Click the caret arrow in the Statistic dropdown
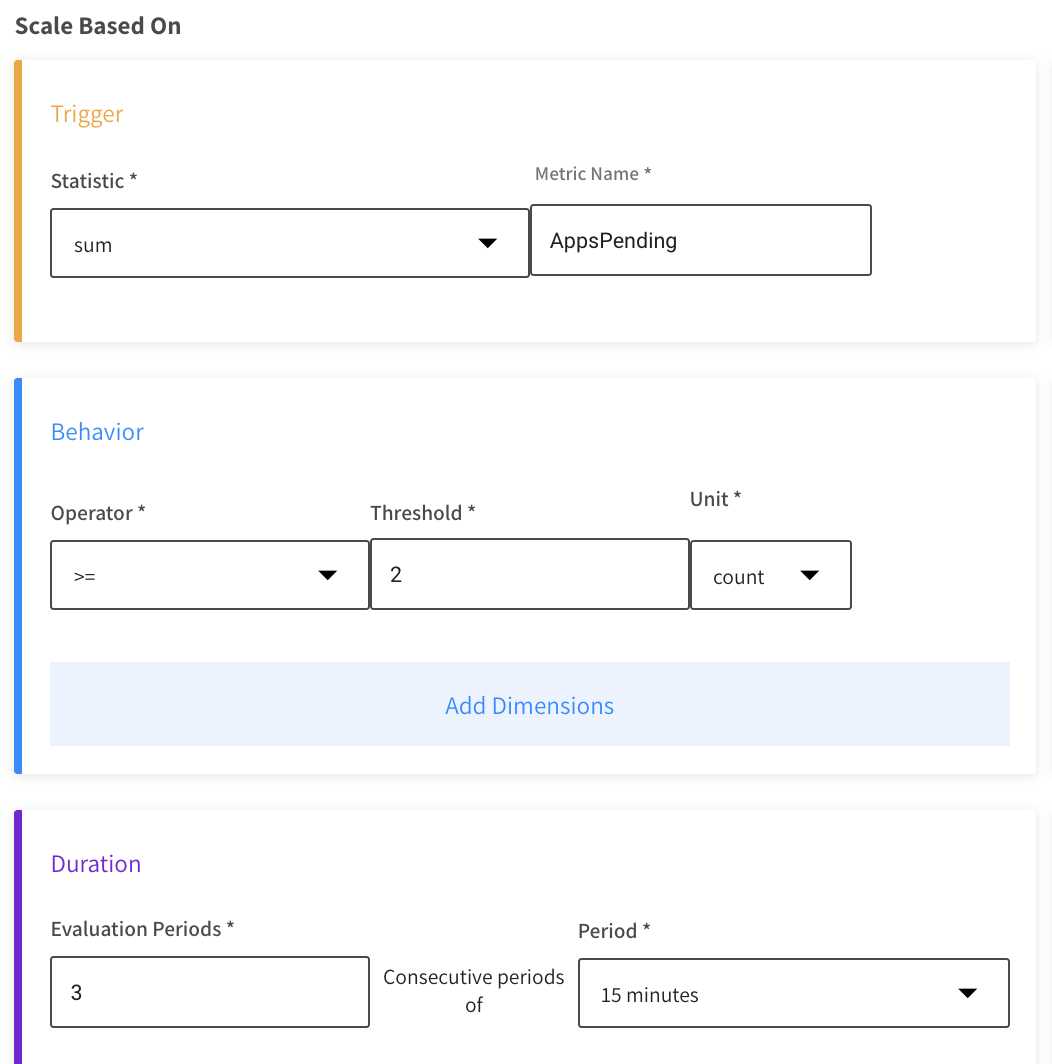 coord(487,243)
